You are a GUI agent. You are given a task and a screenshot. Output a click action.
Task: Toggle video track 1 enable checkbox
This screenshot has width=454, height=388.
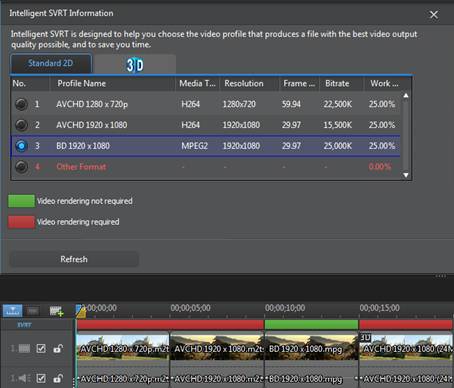click(x=41, y=349)
